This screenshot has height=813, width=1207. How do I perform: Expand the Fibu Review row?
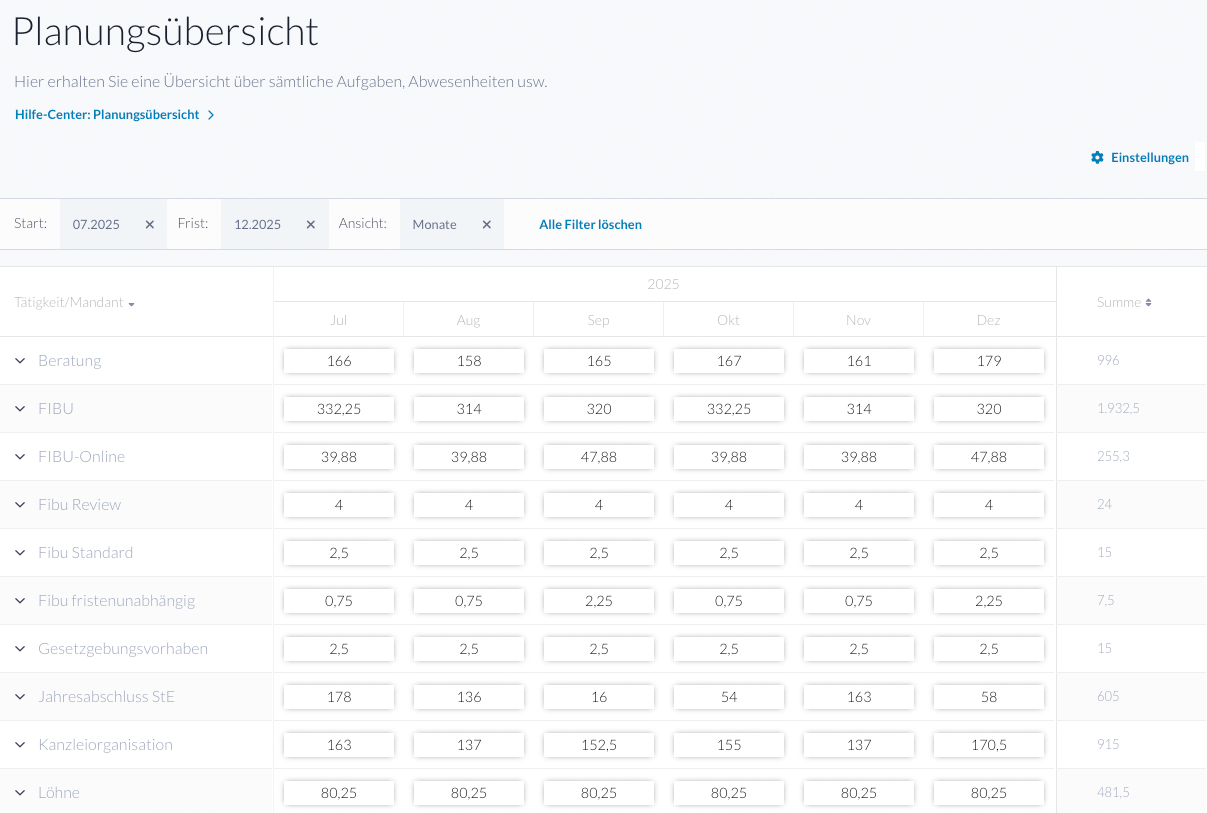click(x=20, y=505)
